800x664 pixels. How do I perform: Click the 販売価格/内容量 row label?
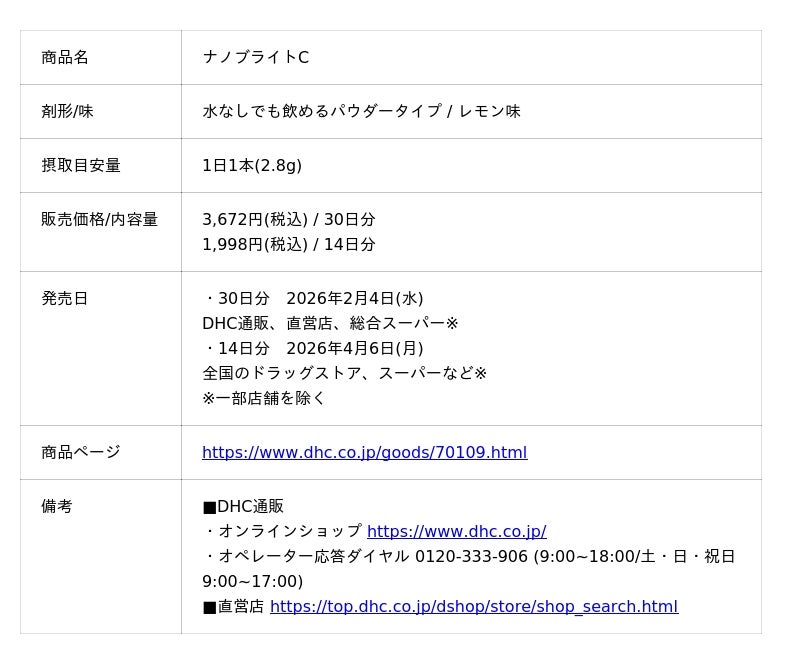(x=99, y=220)
